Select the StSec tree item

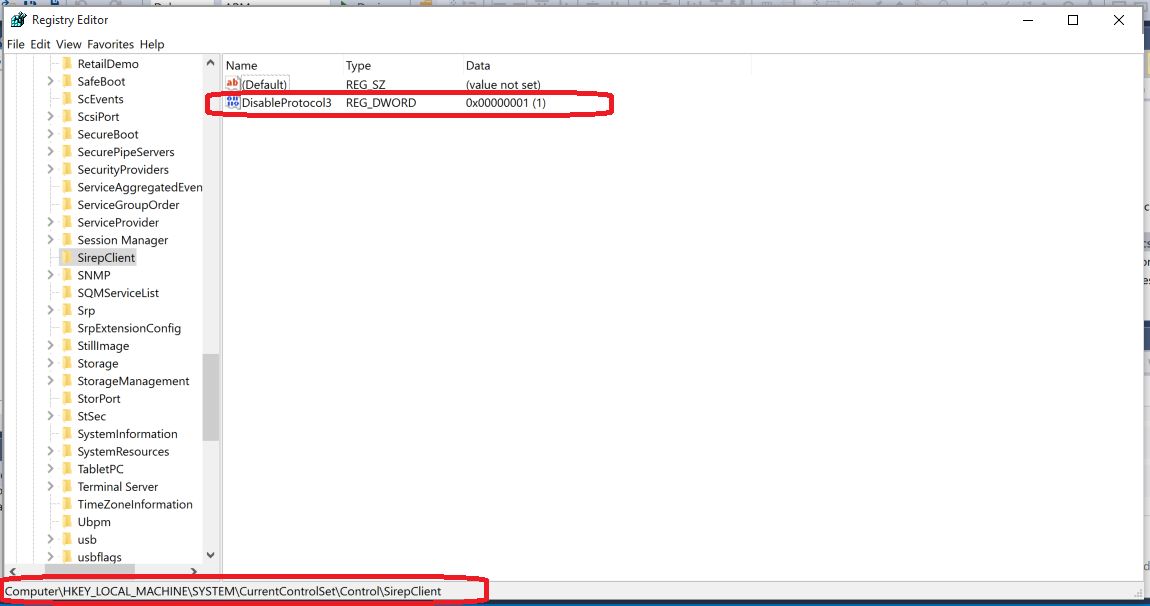(x=92, y=416)
